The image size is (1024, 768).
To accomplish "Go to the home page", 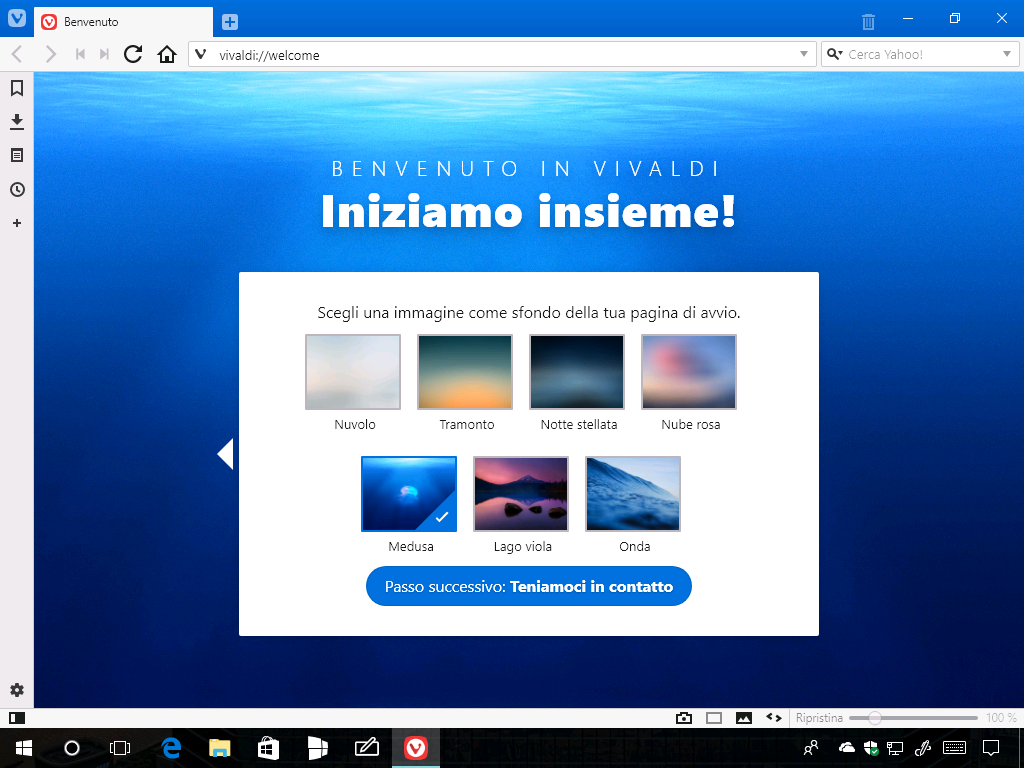I will pos(167,54).
